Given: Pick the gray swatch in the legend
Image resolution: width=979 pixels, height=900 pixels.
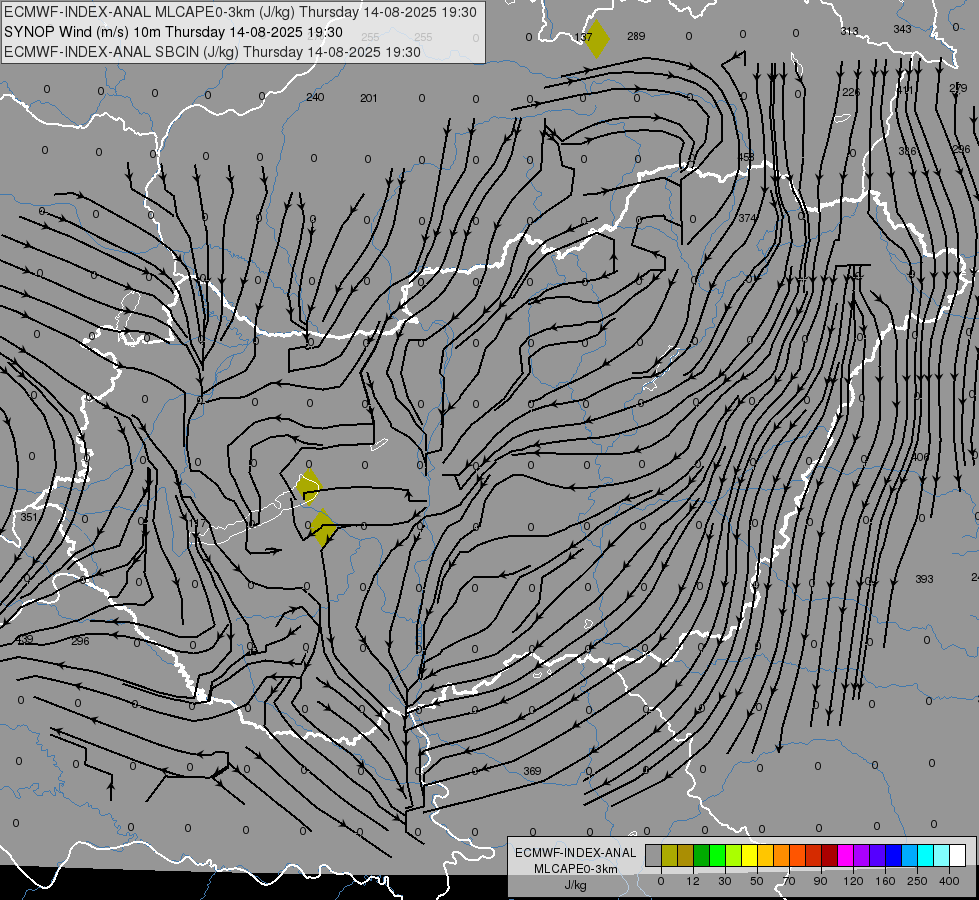Looking at the screenshot, I should [x=654, y=855].
